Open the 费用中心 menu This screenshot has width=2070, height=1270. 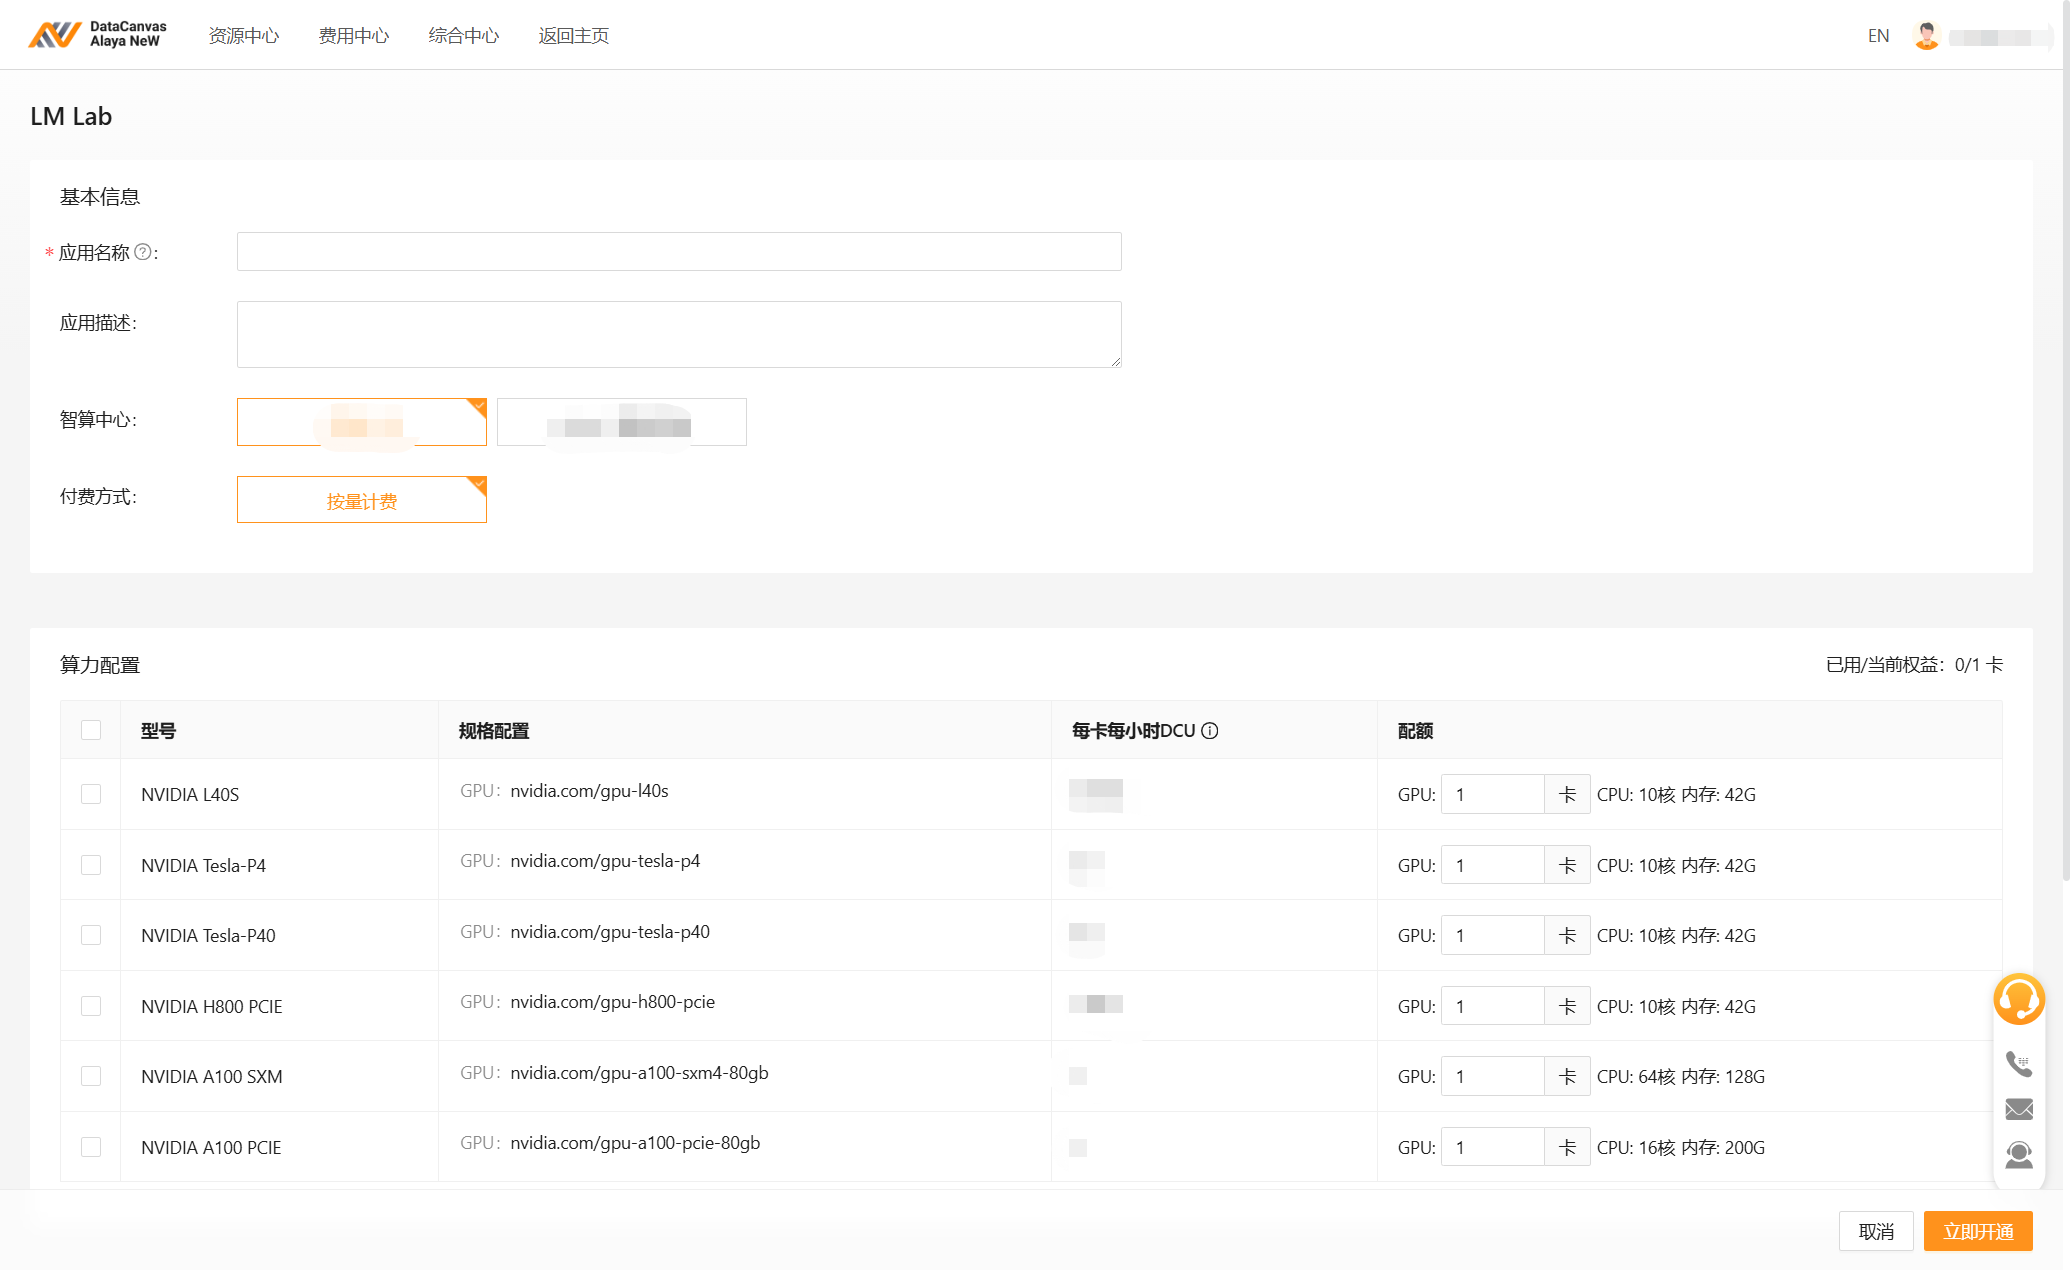[354, 36]
